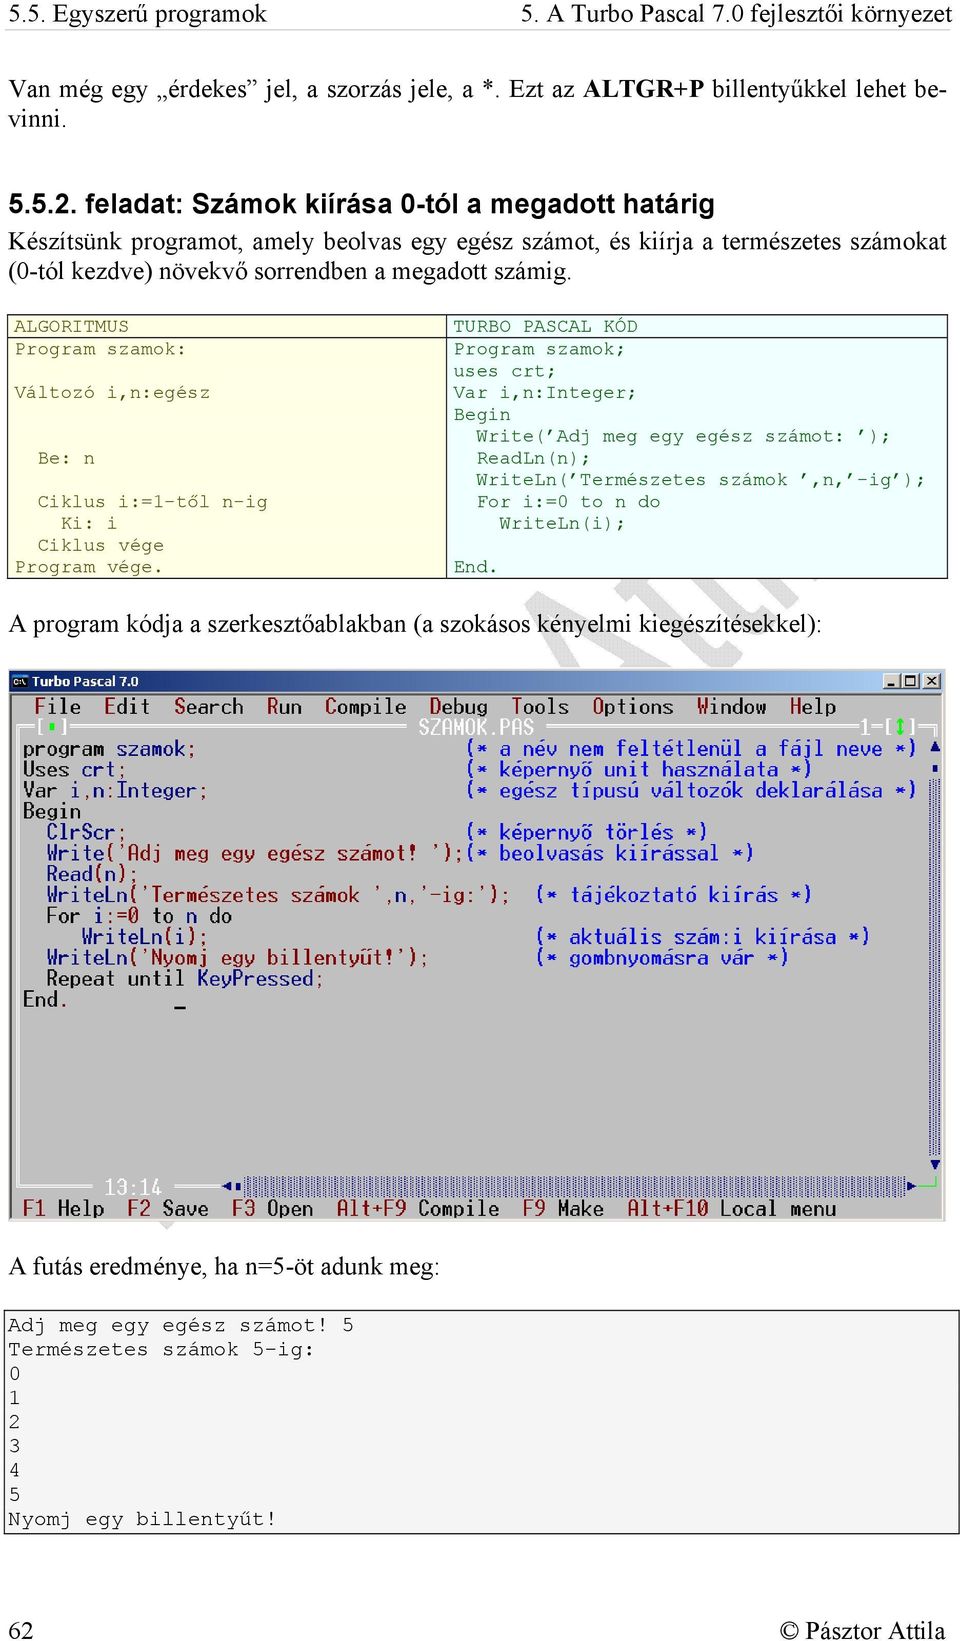960x1641 pixels.
Task: Open the Run menu
Action: click(x=284, y=707)
